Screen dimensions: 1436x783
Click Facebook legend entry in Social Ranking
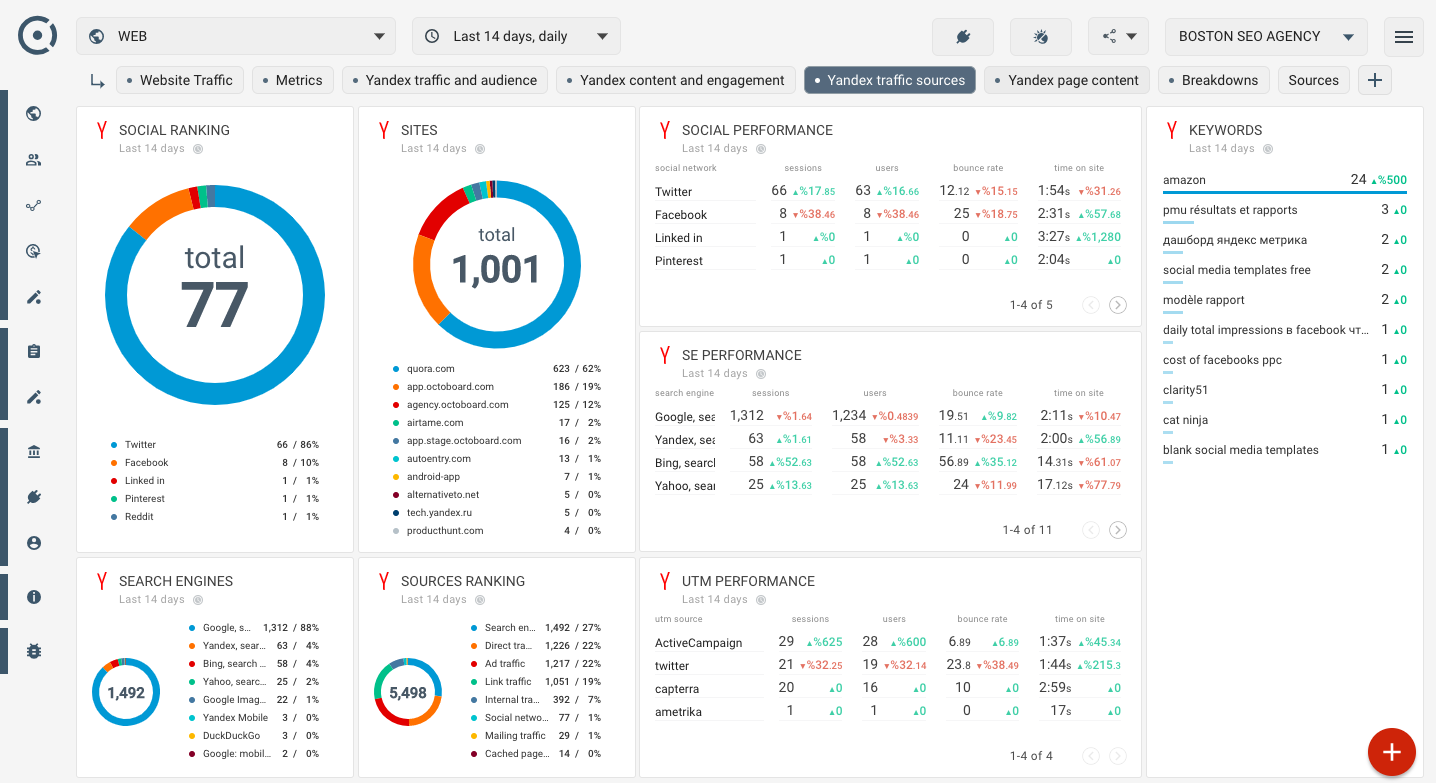(x=214, y=463)
